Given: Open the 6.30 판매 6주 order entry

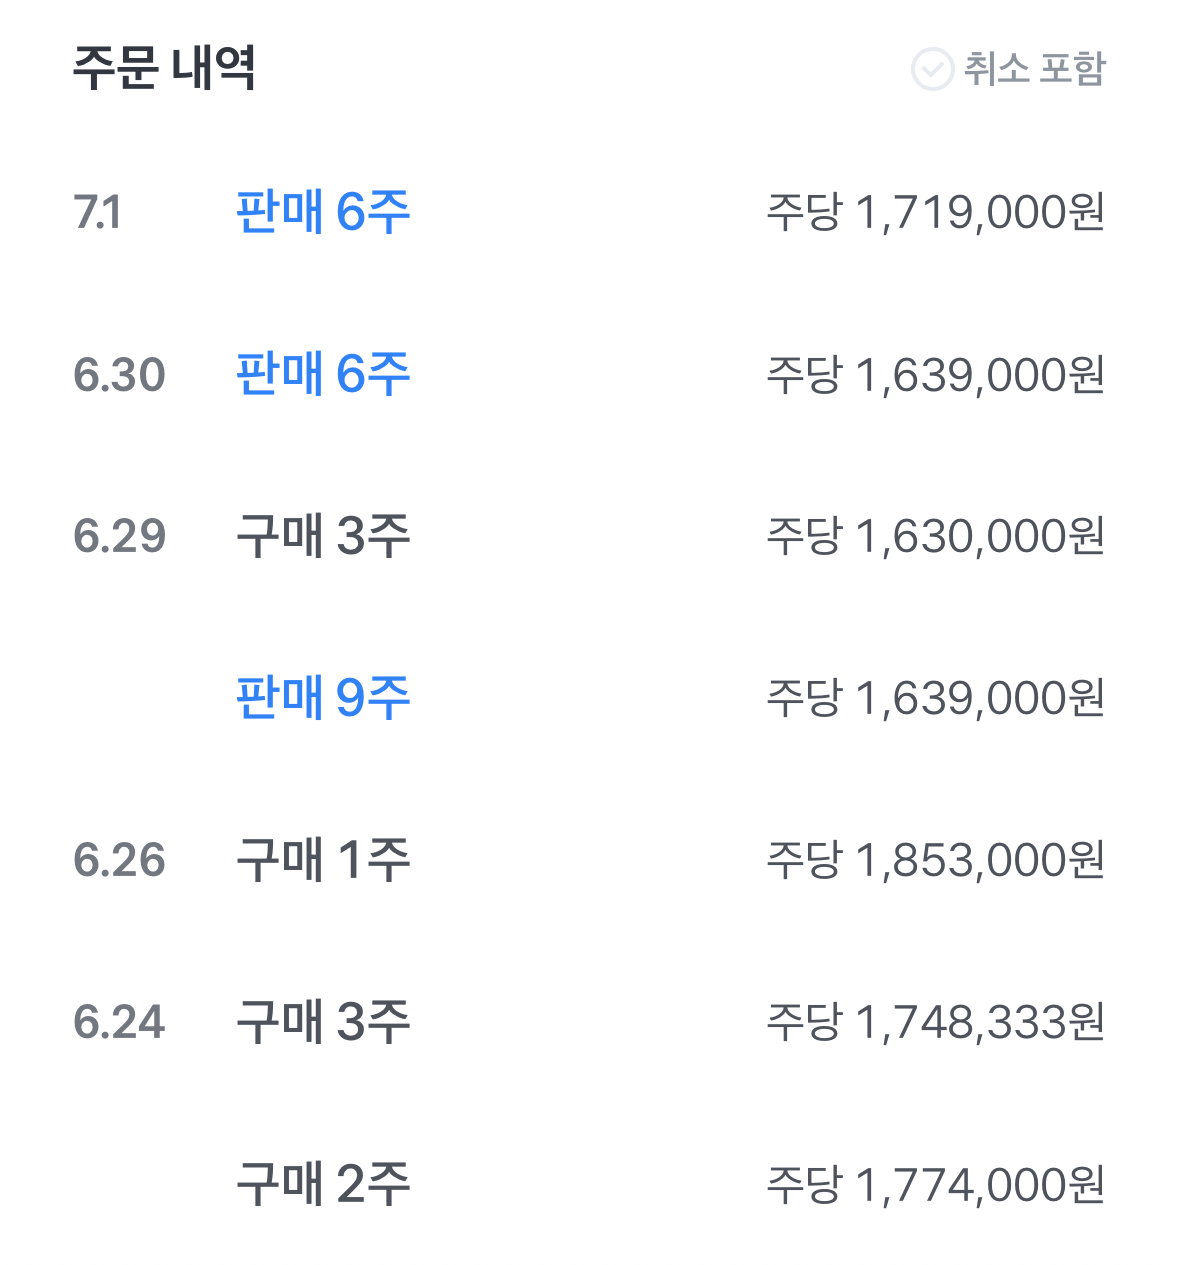Looking at the screenshot, I should [x=589, y=374].
